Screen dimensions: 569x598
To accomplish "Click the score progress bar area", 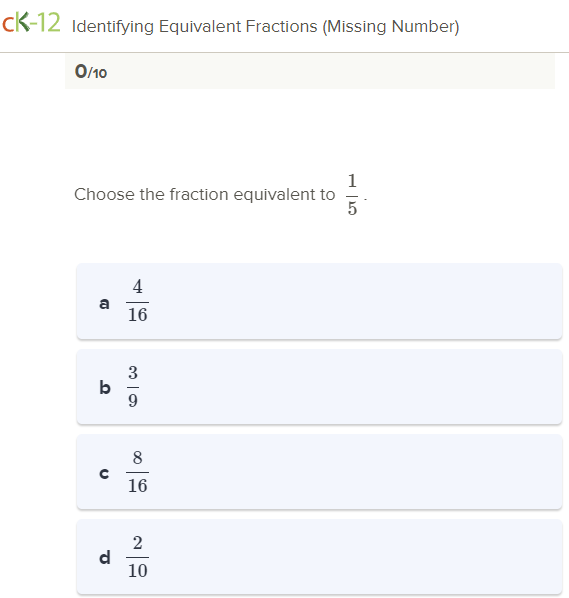I will pyautogui.click(x=310, y=71).
